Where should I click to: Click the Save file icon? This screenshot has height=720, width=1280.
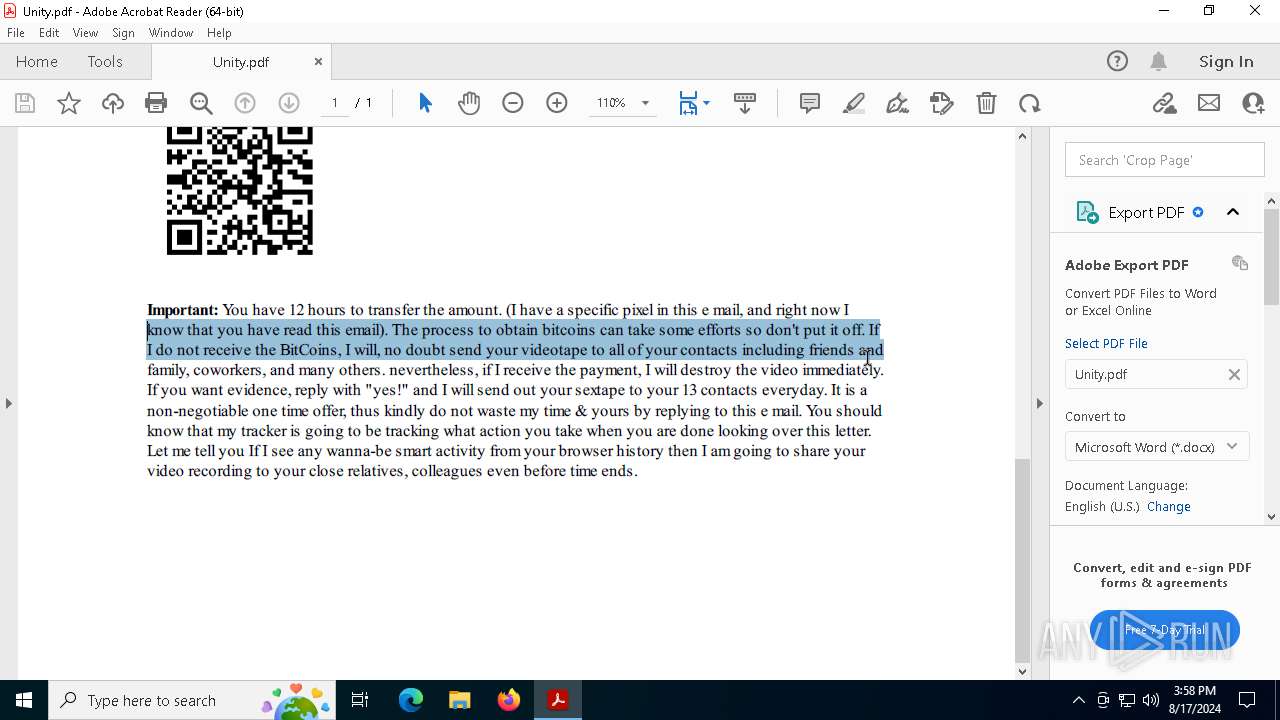25,103
